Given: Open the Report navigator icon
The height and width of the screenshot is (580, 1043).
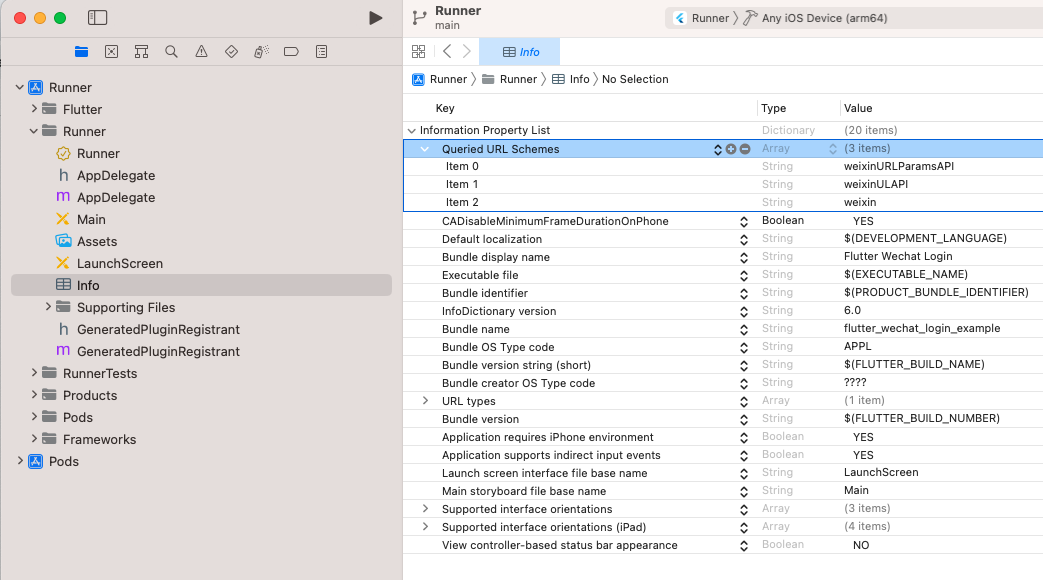Looking at the screenshot, I should pos(321,51).
